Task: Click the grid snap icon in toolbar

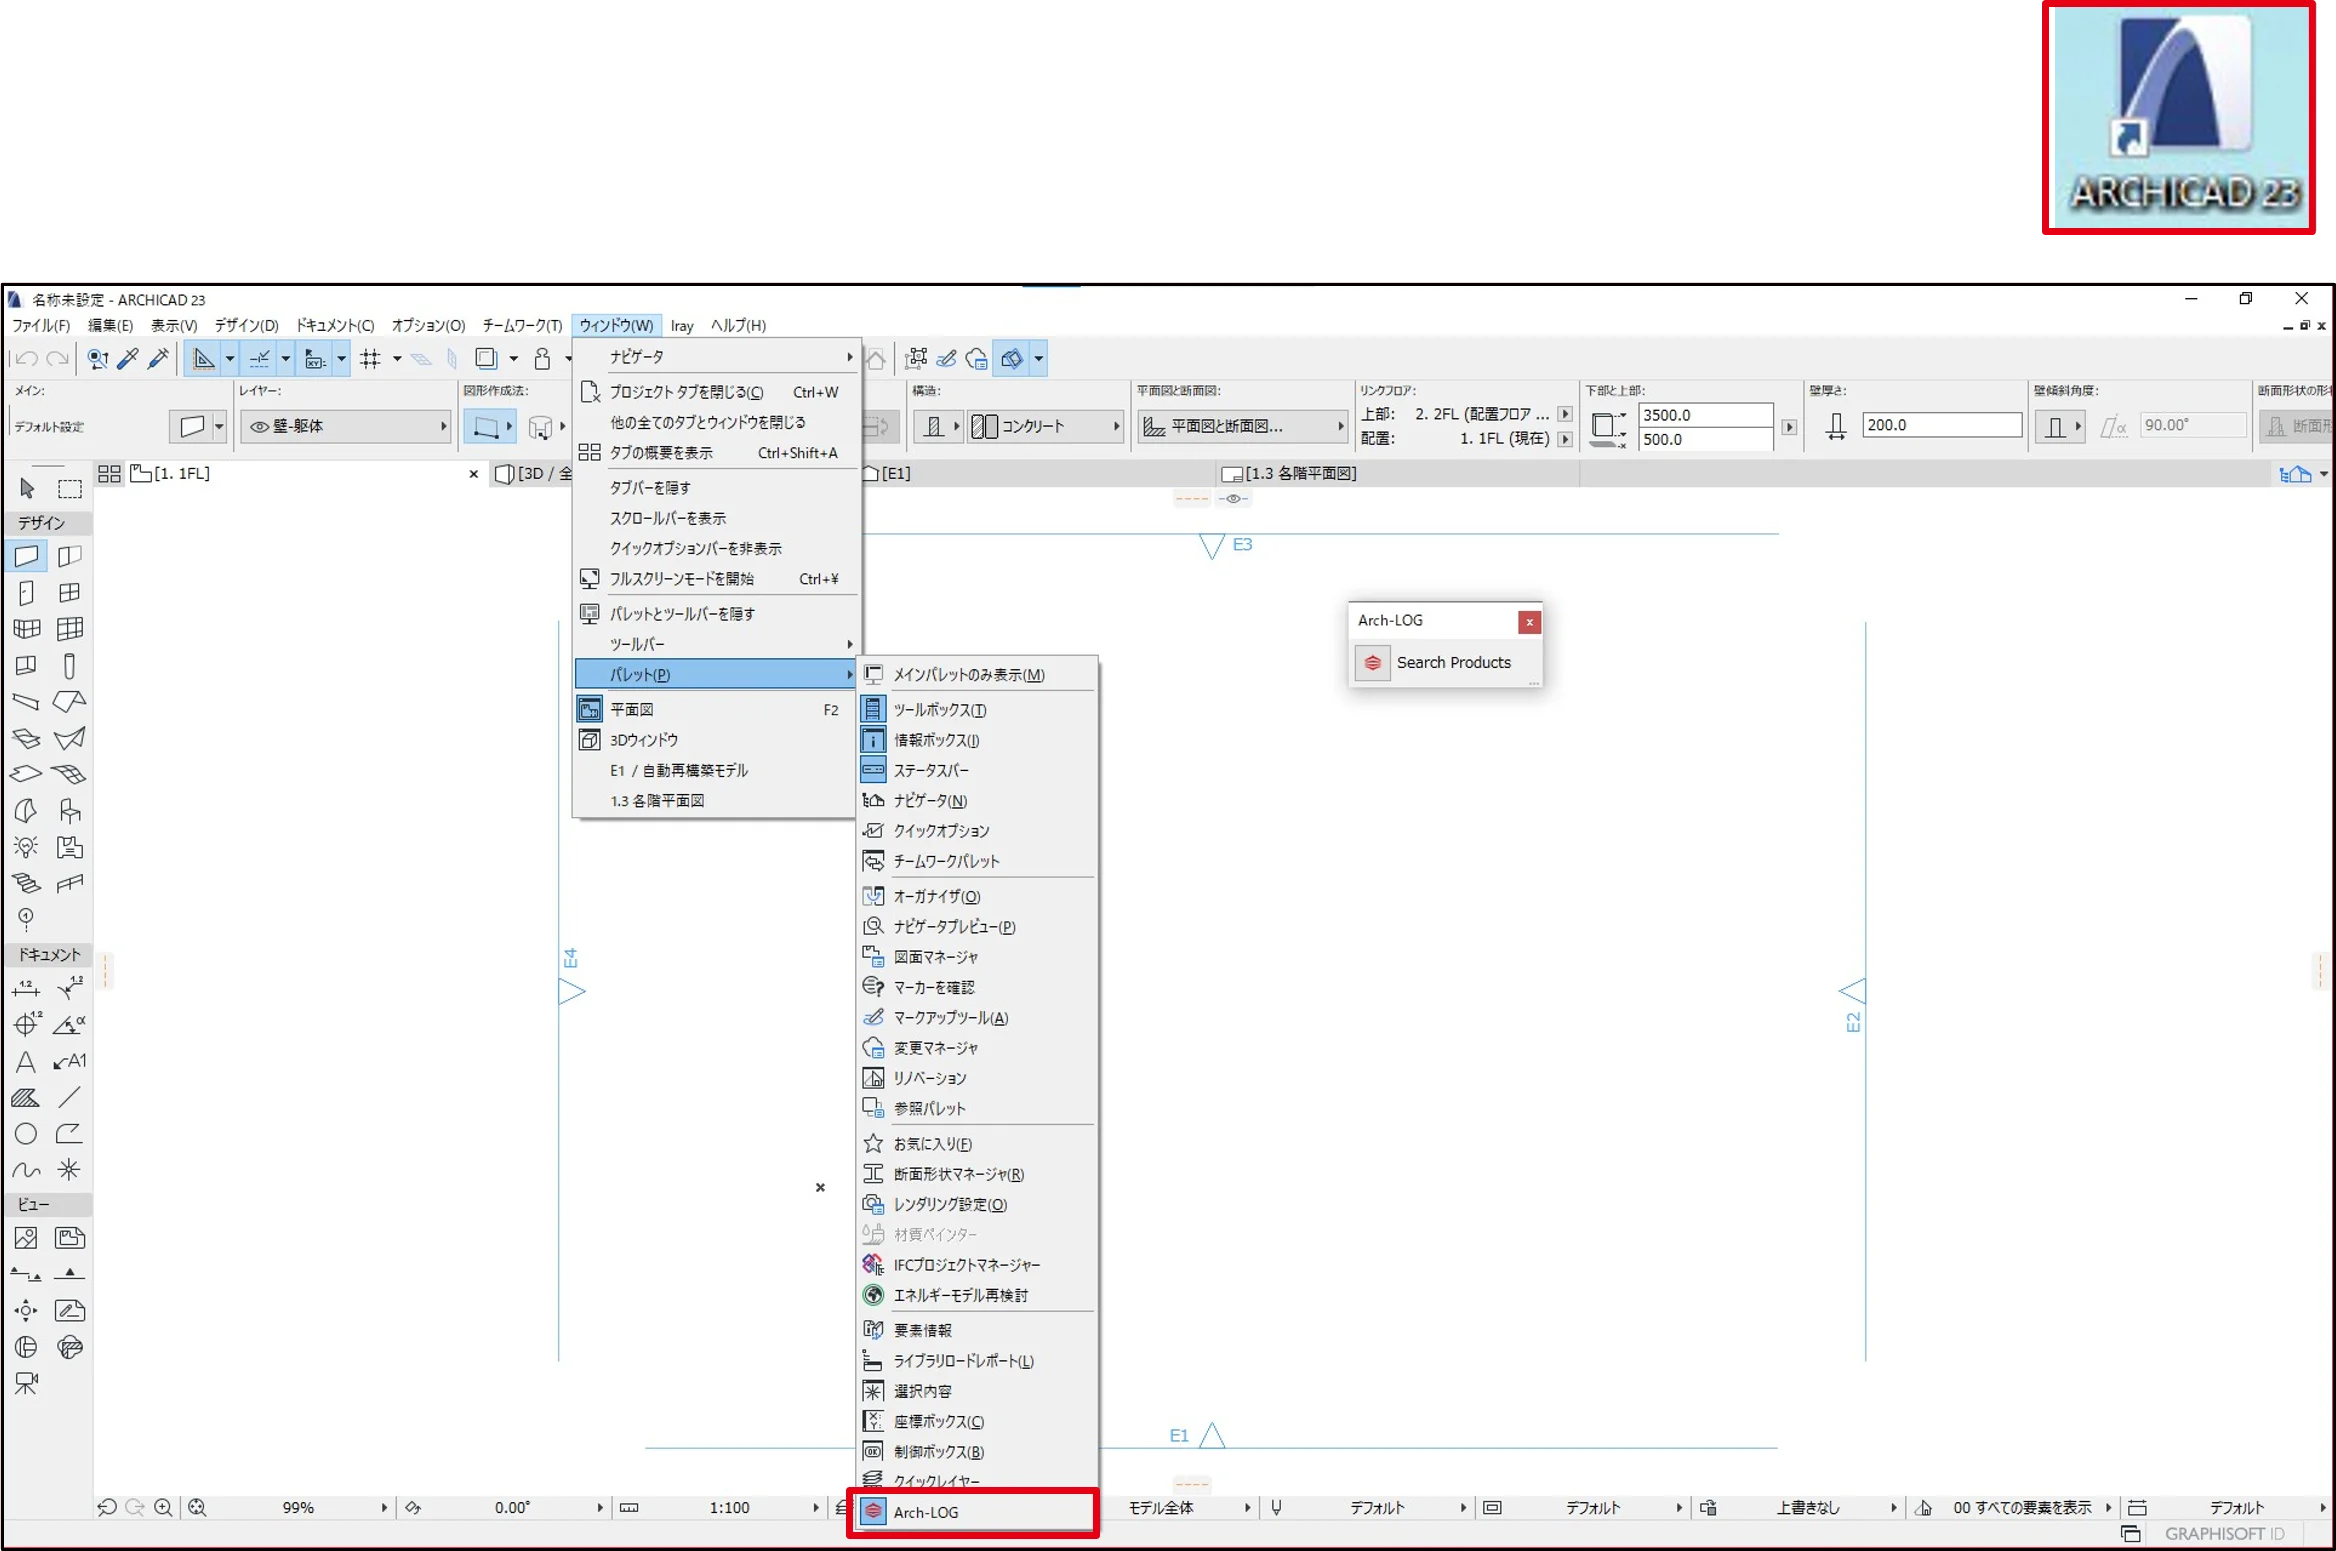Action: (370, 358)
